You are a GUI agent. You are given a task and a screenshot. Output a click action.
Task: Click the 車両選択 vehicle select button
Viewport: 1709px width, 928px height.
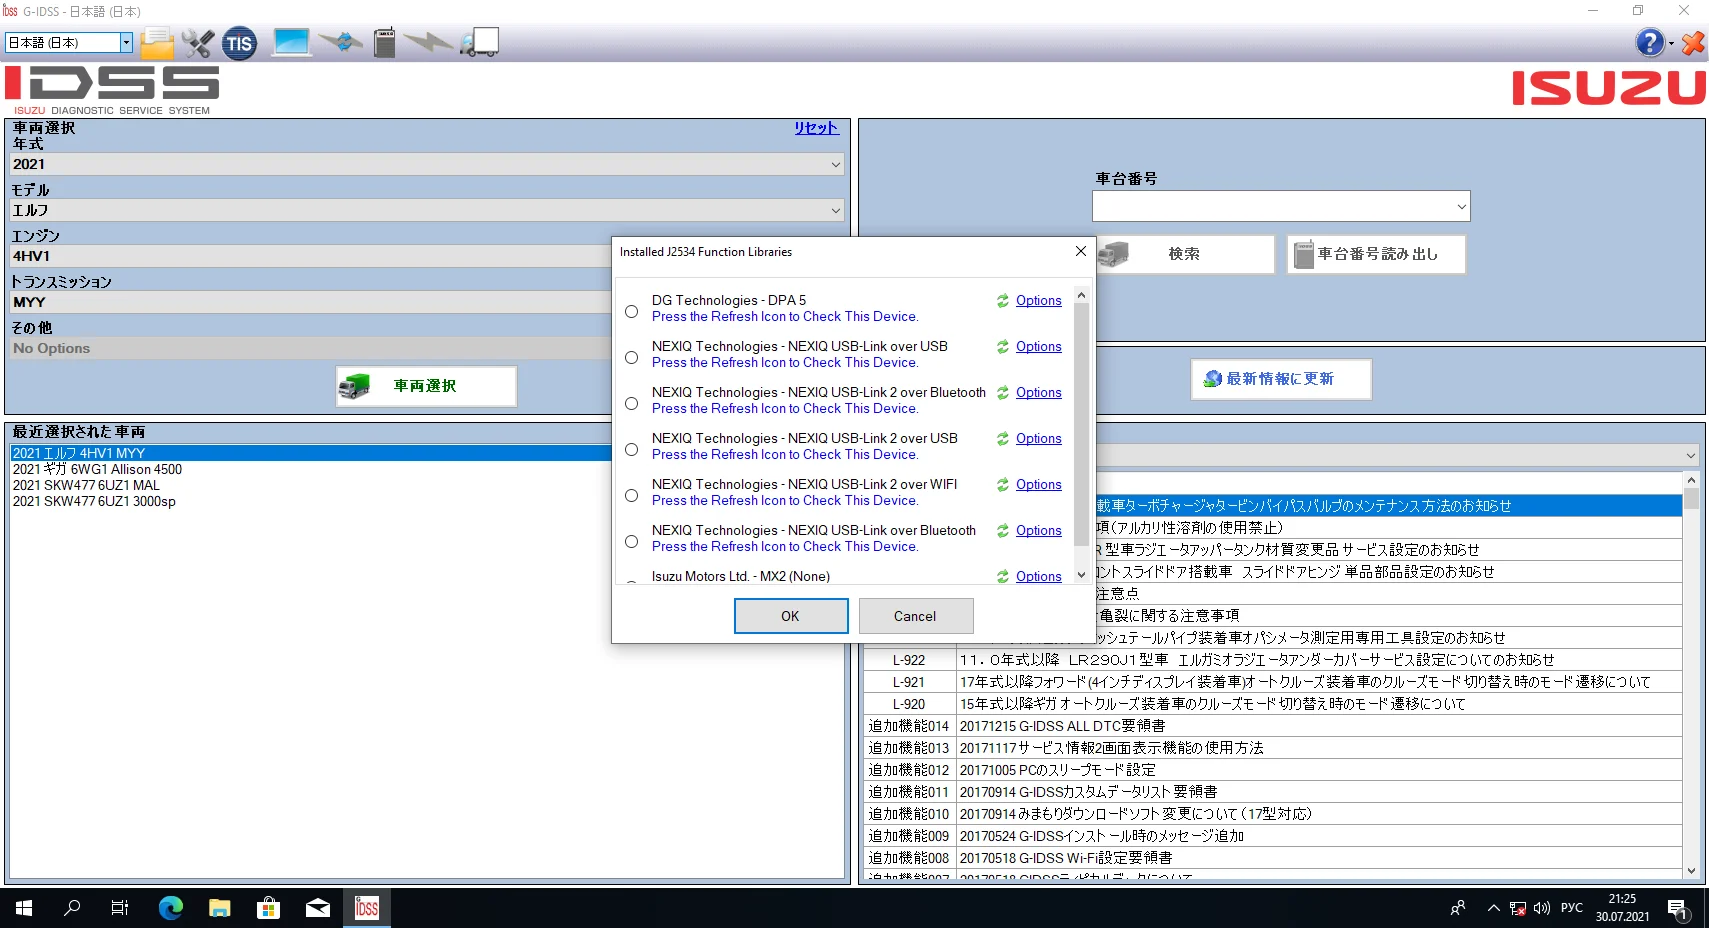click(426, 386)
